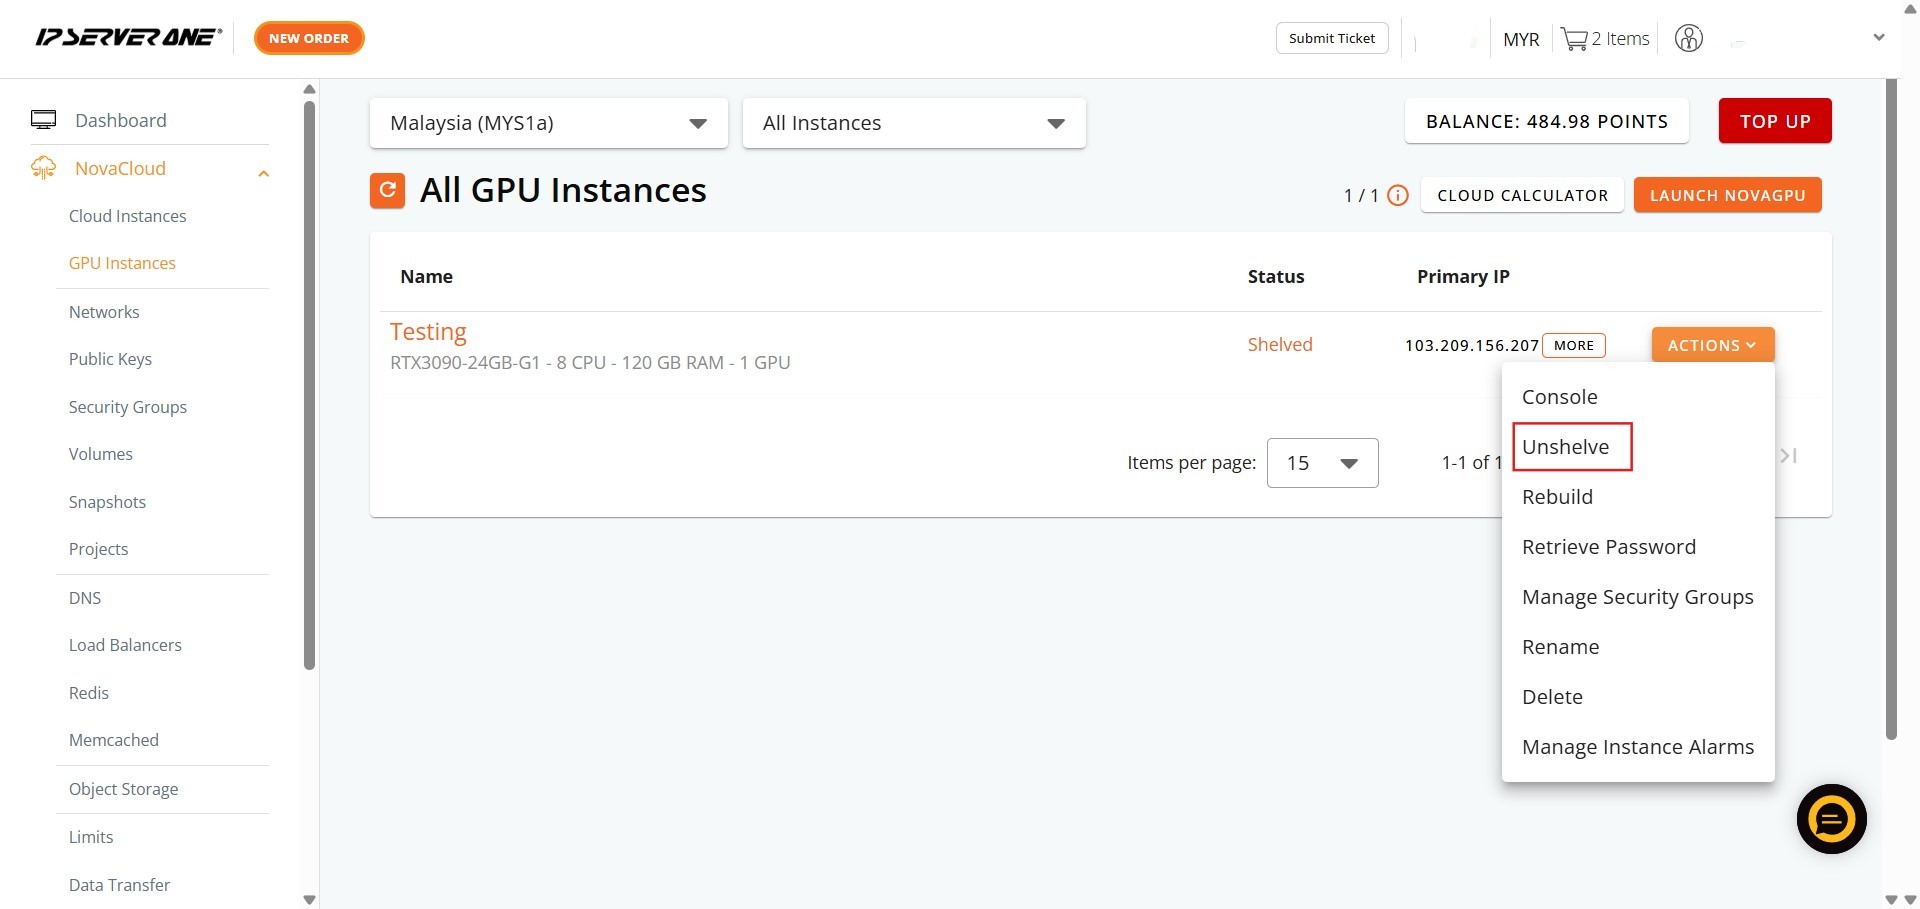
Task: Open the Malaysia (MYS1a) region dropdown
Action: click(x=548, y=123)
